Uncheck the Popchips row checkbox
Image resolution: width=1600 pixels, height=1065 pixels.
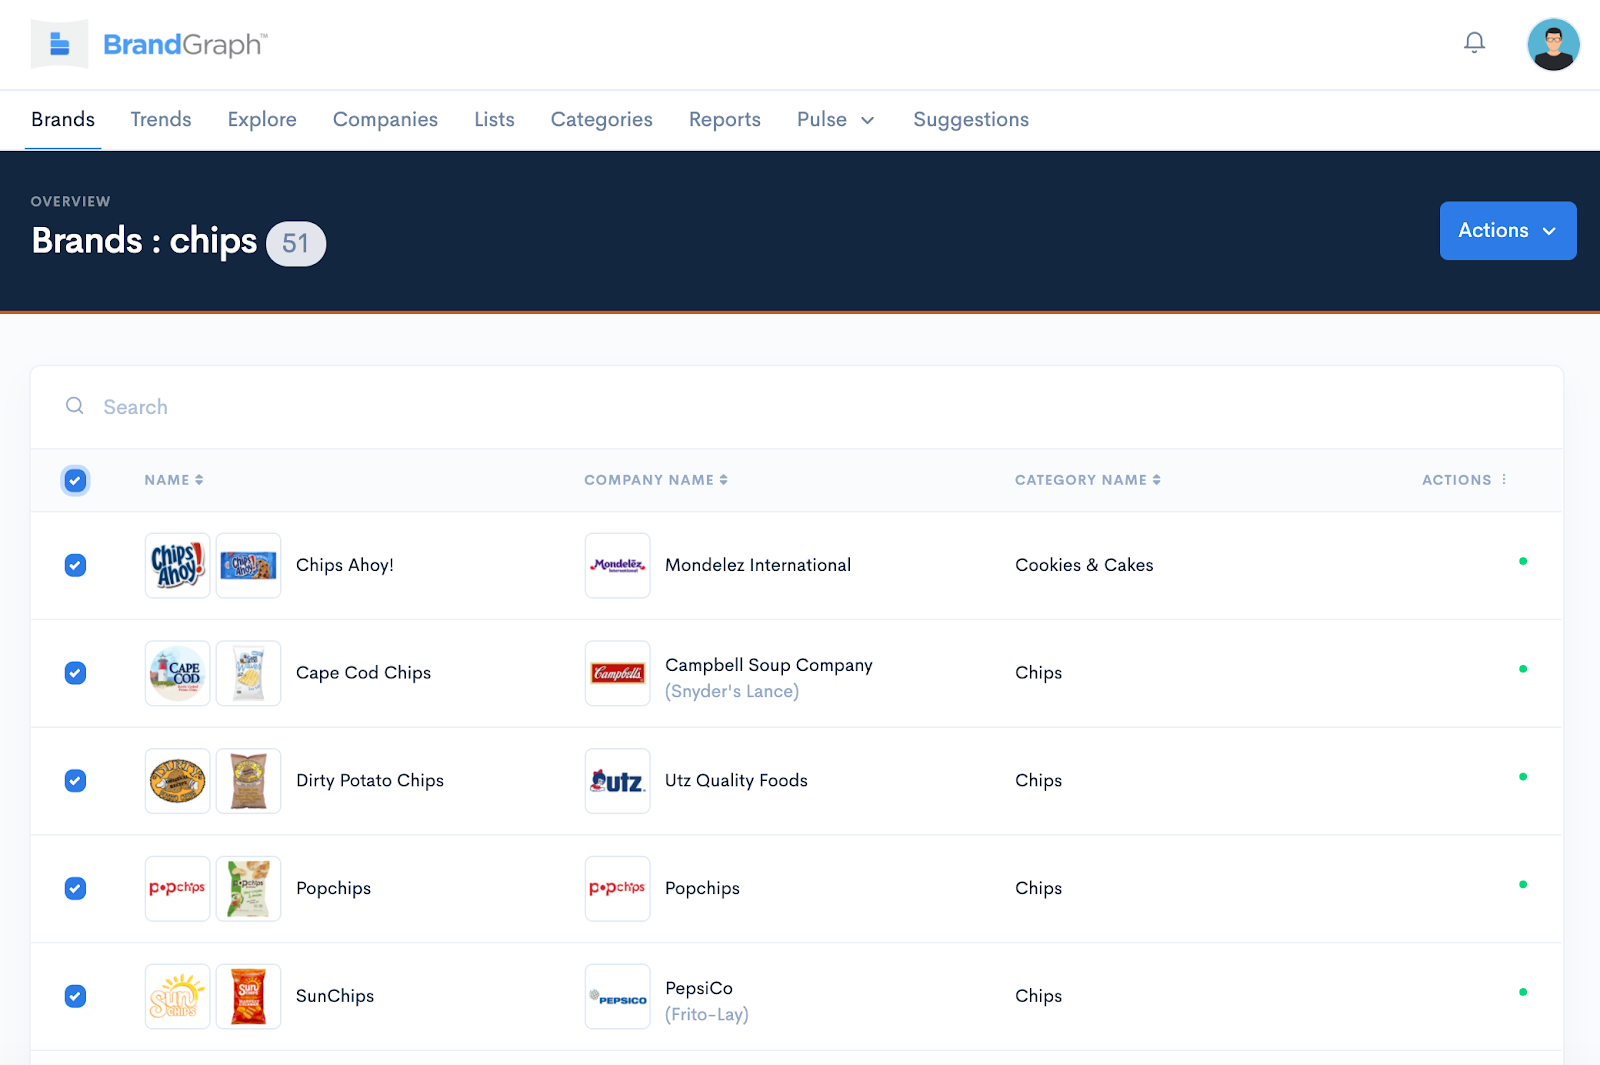click(x=75, y=888)
